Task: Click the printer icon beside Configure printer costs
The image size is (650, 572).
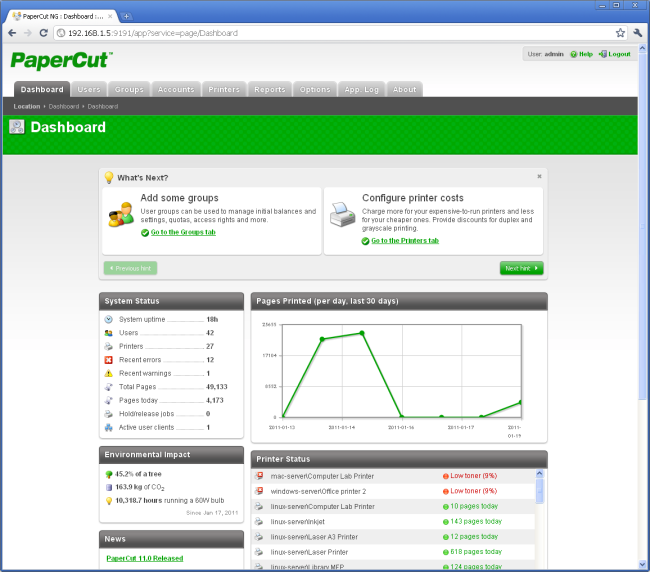Action: pyautogui.click(x=341, y=214)
